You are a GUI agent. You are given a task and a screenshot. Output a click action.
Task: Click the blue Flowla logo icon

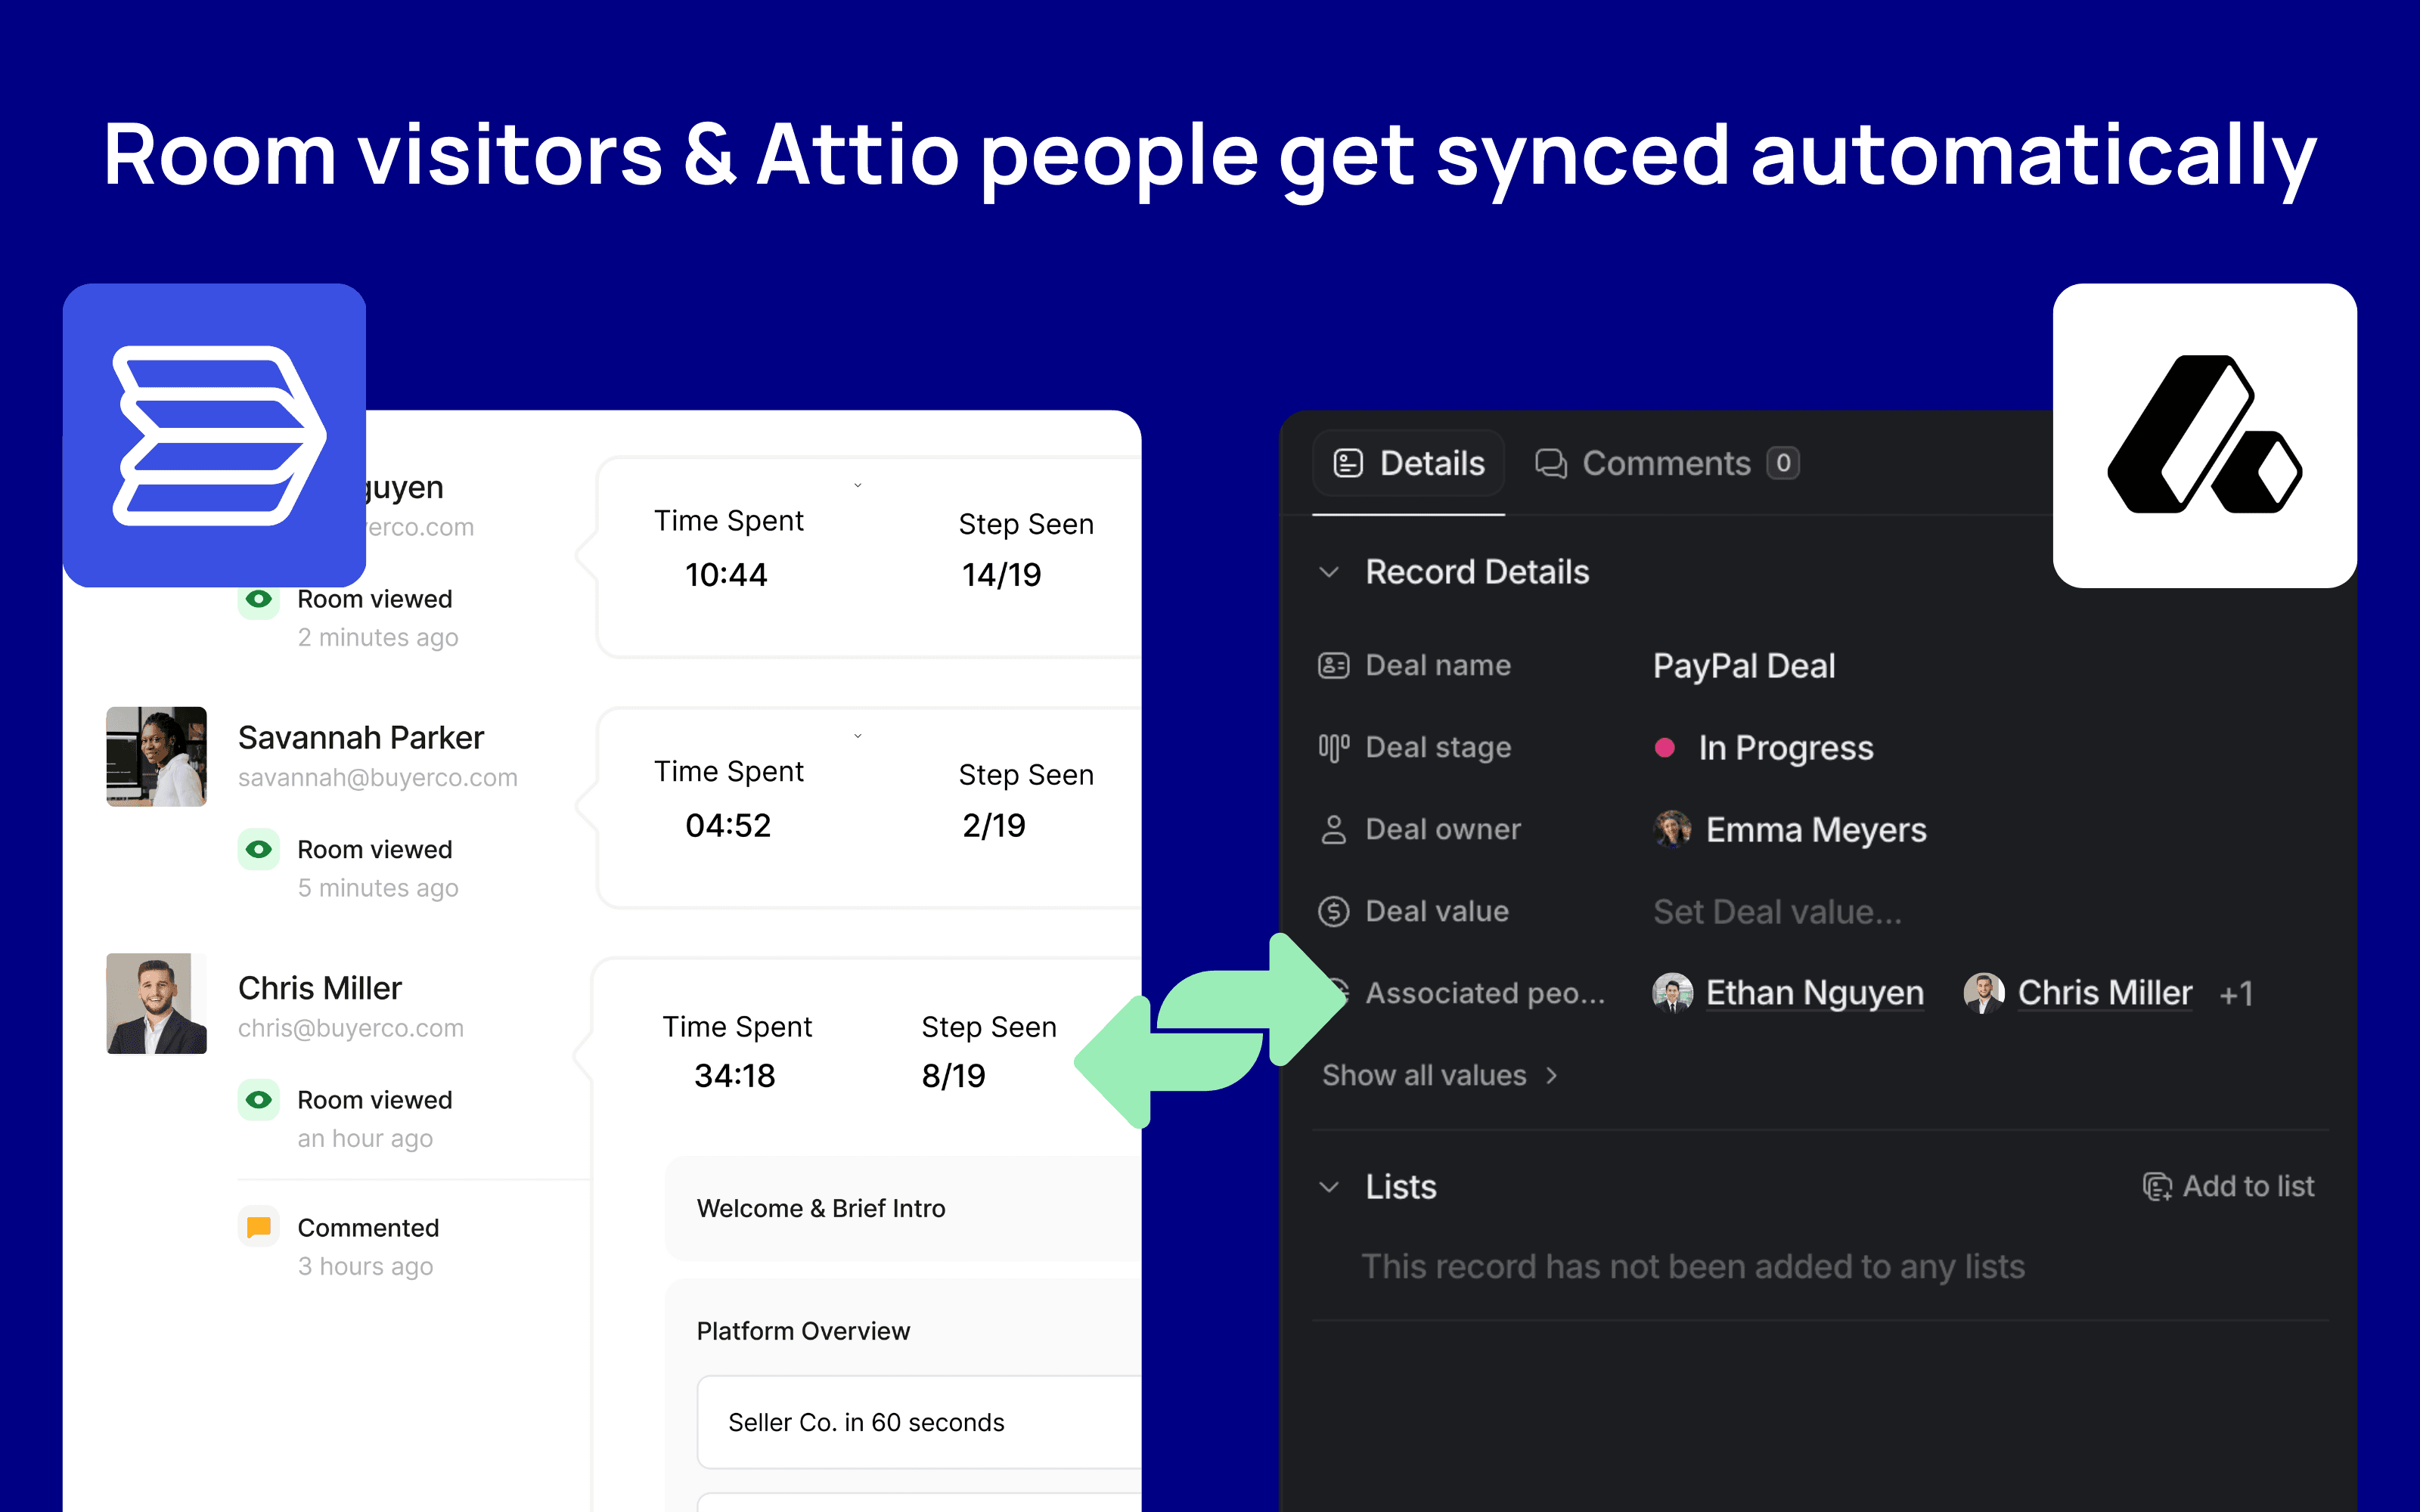[x=214, y=435]
